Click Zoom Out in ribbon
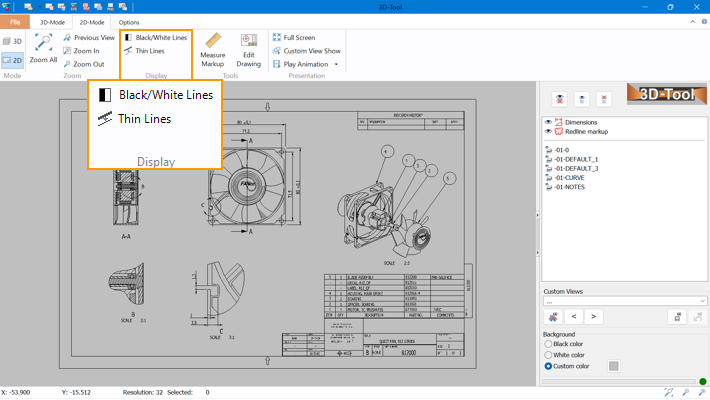Screen dimensions: 710x400 (x=88, y=63)
